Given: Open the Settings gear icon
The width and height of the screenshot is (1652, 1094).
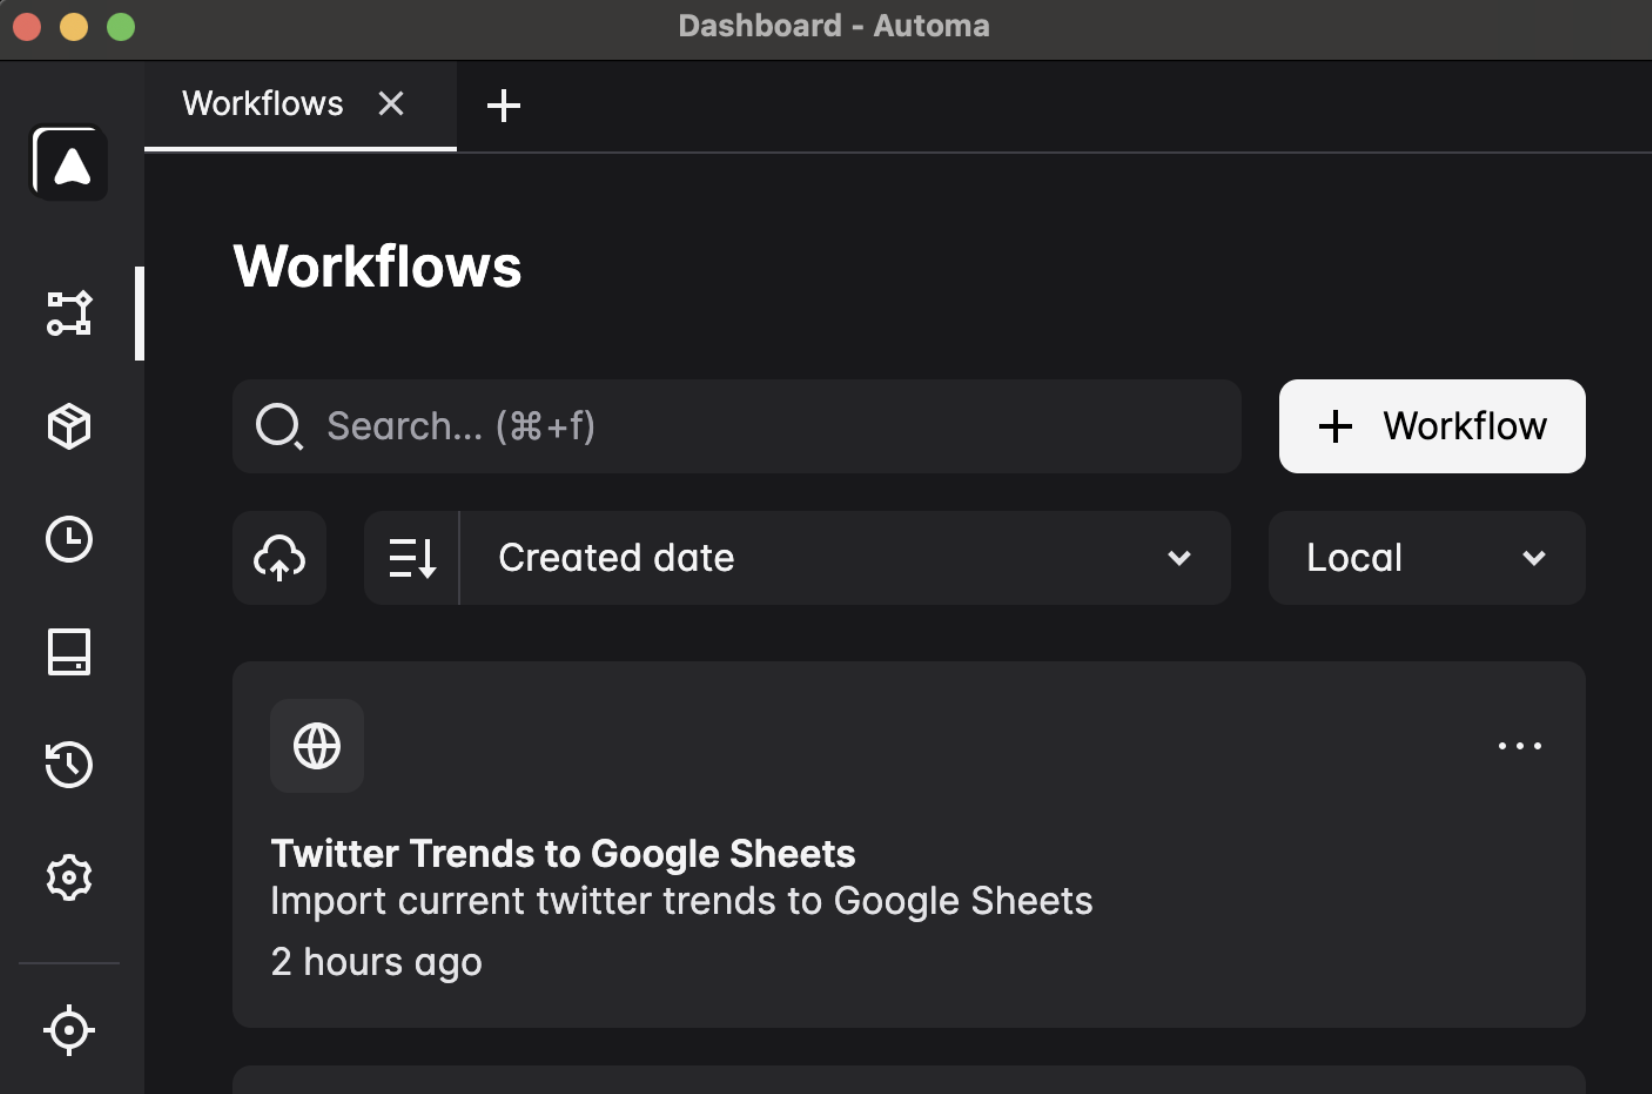Looking at the screenshot, I should (69, 878).
